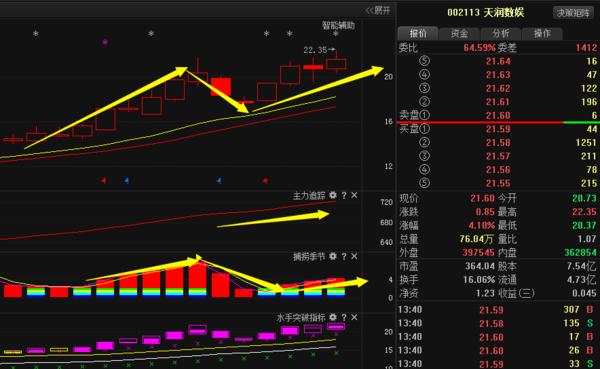Open settings gear for 水手突破指标
This screenshot has height=369, width=600.
333,317
